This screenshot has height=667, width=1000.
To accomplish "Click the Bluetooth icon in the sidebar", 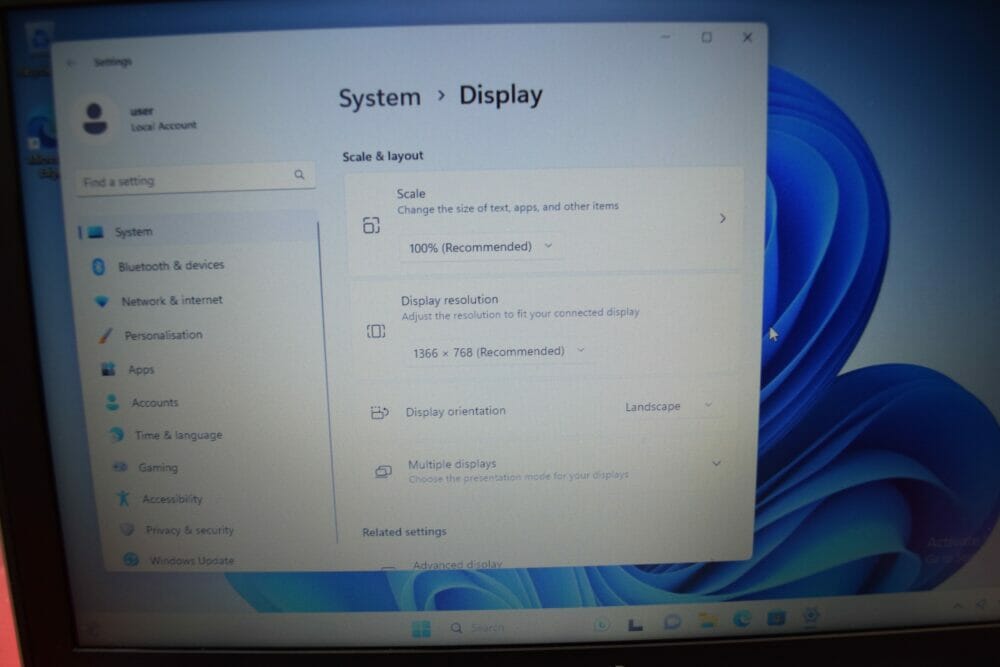I will coord(98,267).
